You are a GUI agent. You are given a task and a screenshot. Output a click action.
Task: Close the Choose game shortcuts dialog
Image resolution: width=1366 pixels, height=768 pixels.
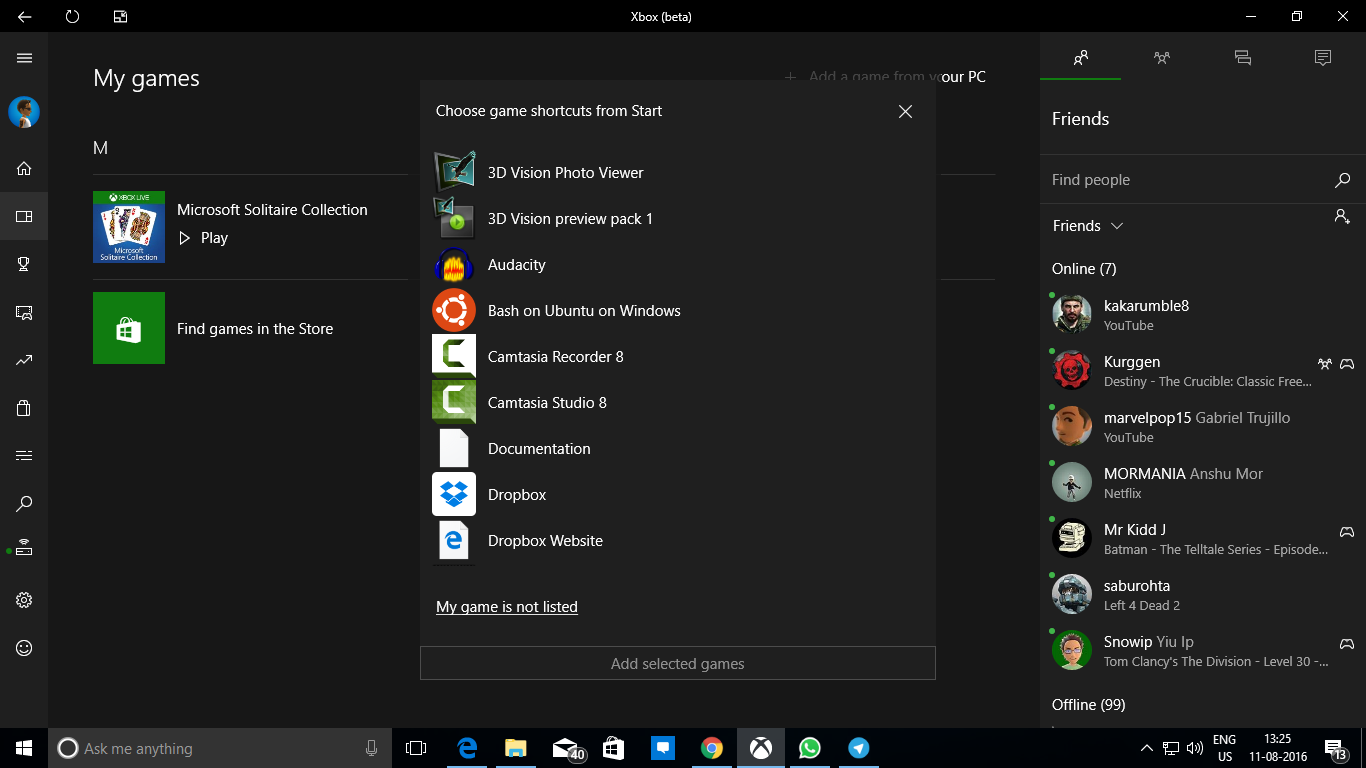(x=905, y=111)
